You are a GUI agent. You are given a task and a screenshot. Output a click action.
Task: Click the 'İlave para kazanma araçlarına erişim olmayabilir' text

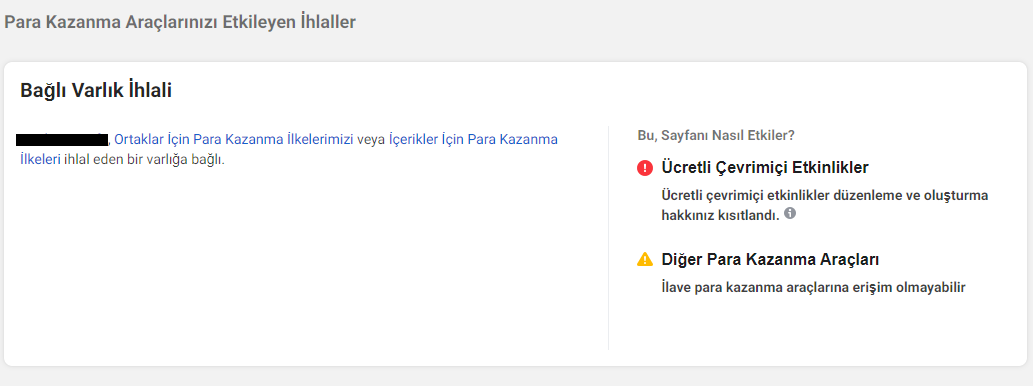pyautogui.click(x=814, y=287)
